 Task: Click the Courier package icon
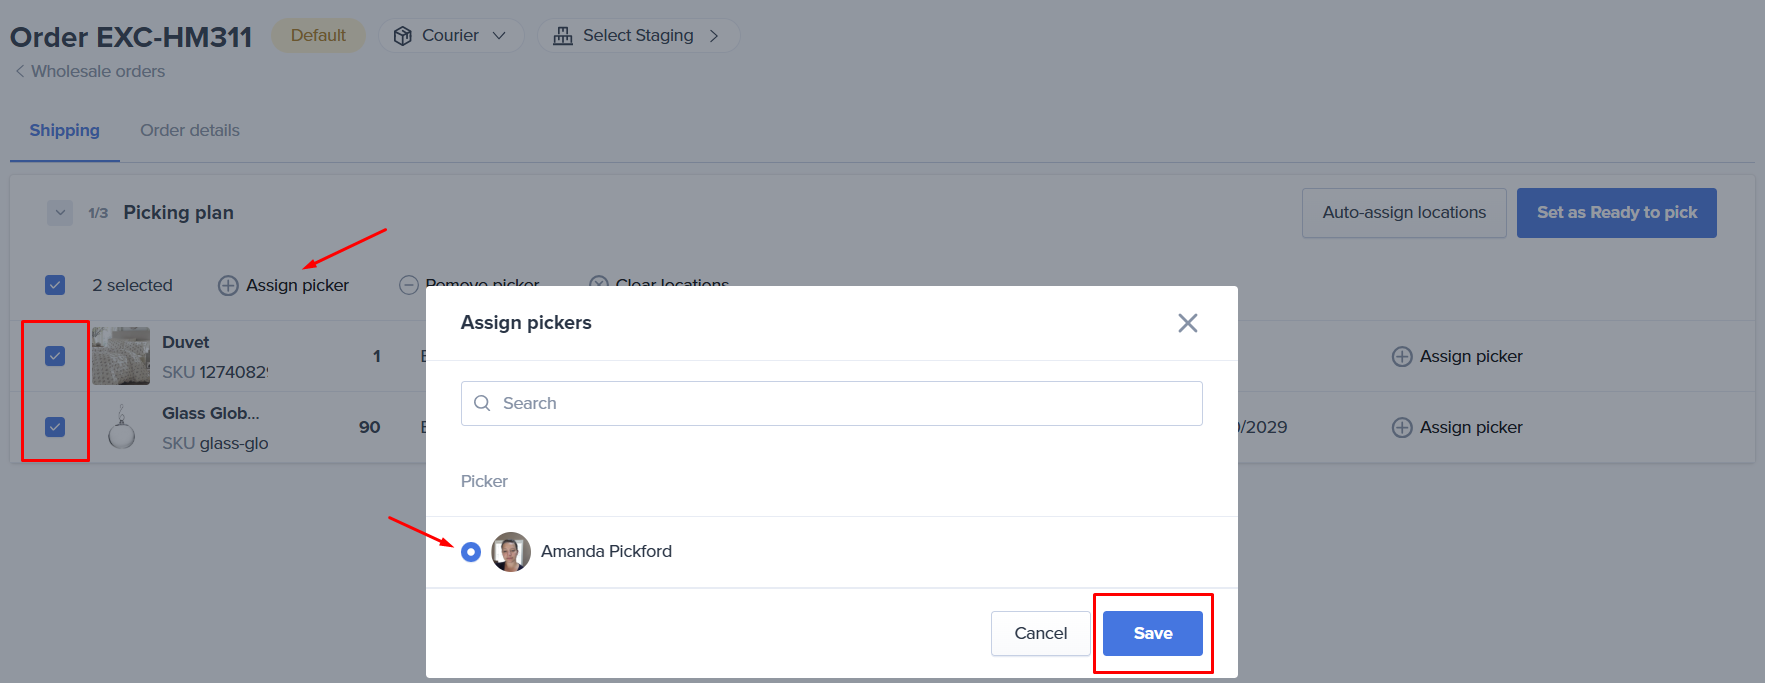point(403,36)
